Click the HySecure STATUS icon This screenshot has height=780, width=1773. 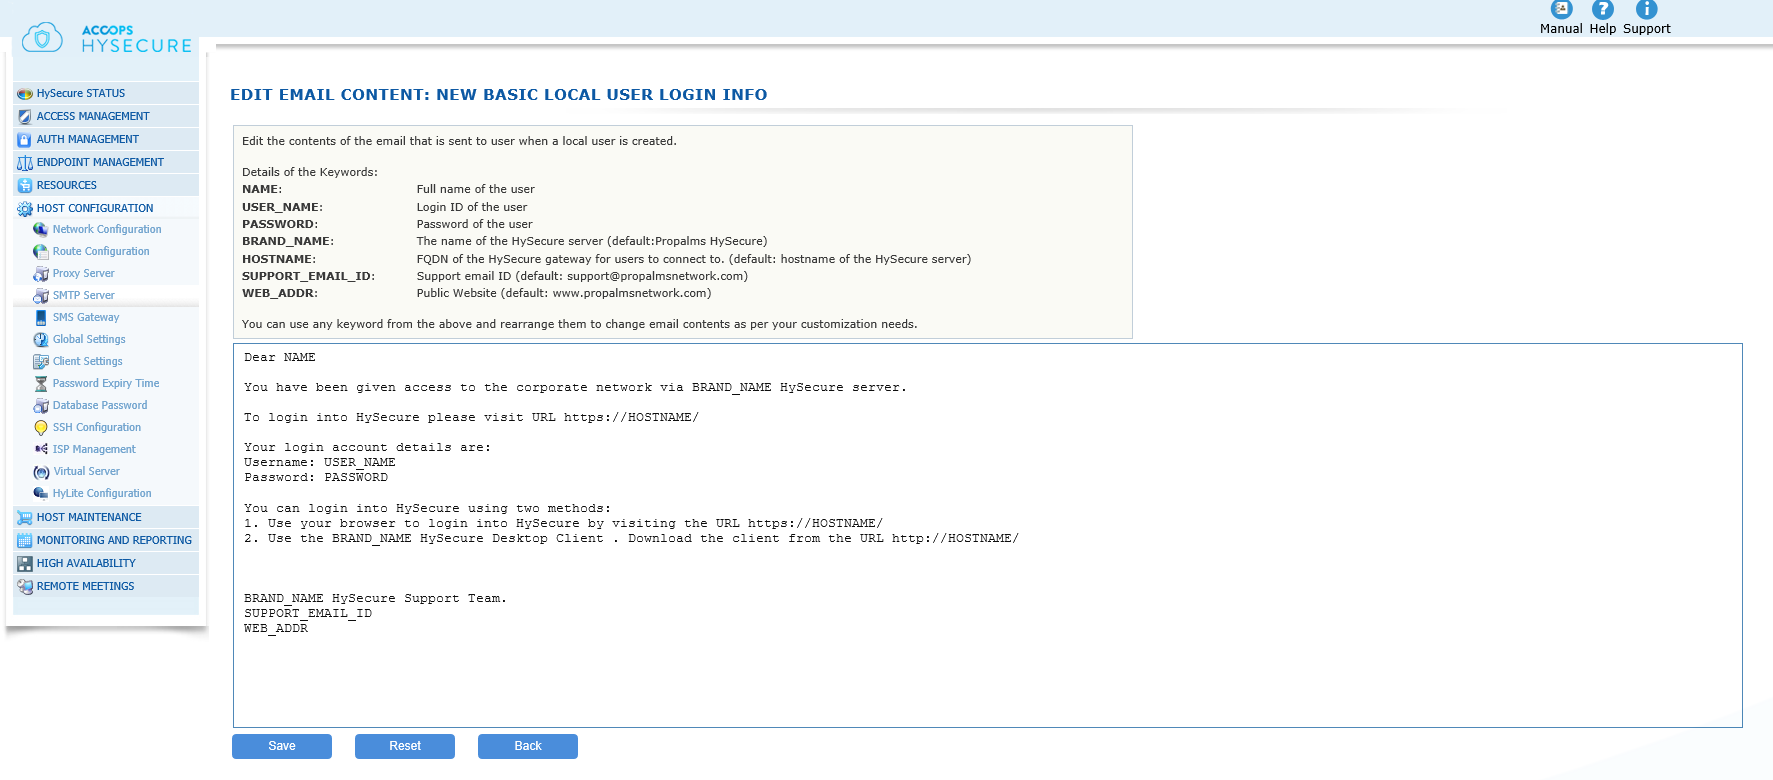click(x=25, y=94)
